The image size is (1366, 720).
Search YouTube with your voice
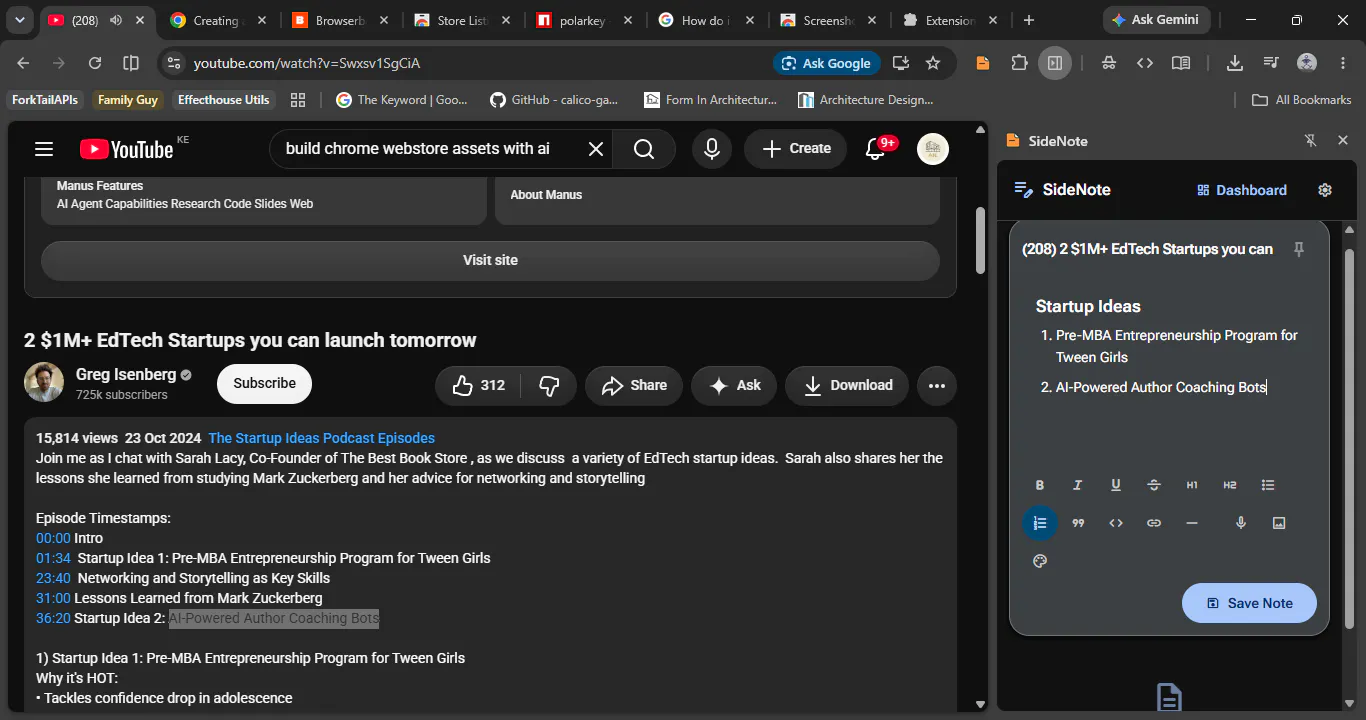712,149
